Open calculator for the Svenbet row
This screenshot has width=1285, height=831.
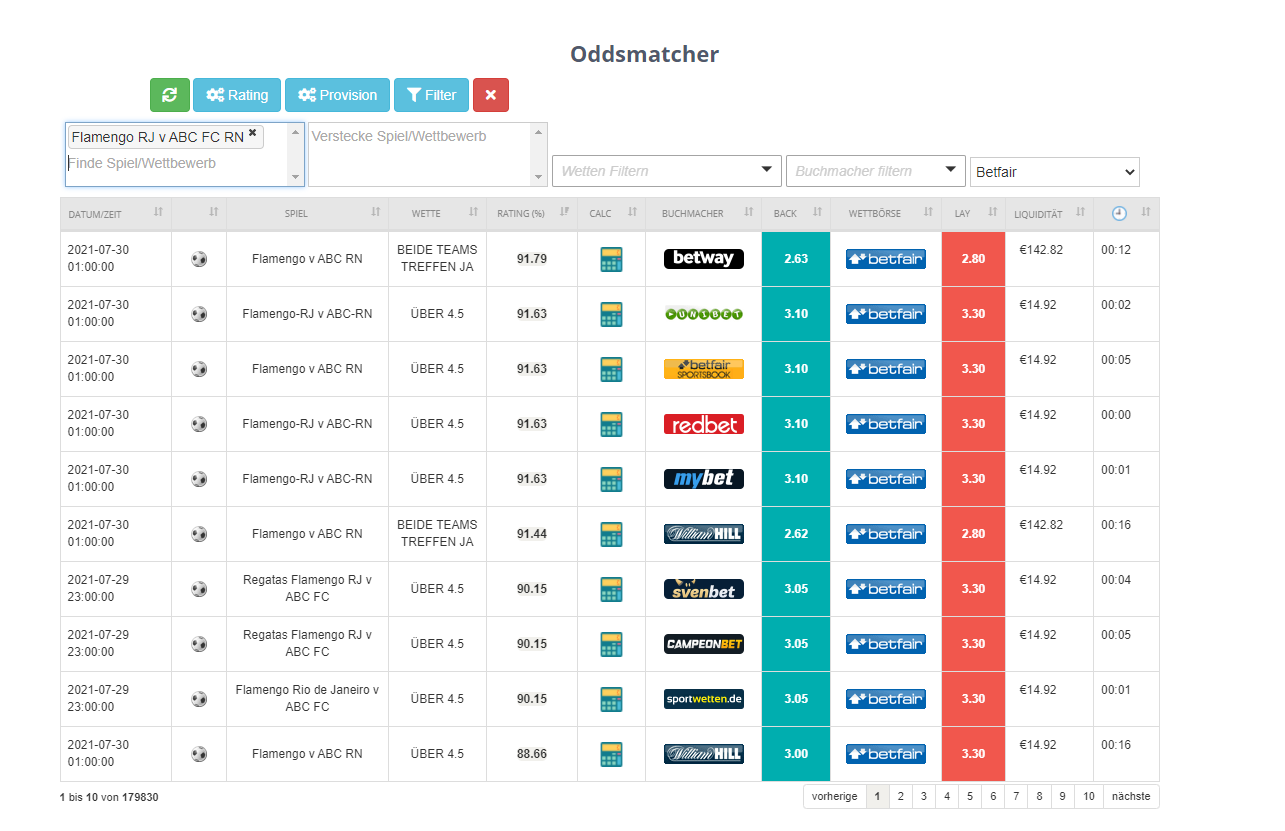click(x=611, y=589)
